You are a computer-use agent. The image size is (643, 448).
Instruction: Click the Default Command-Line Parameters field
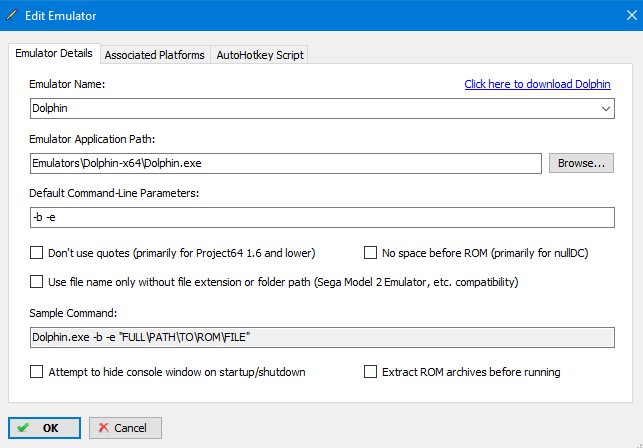tap(320, 217)
